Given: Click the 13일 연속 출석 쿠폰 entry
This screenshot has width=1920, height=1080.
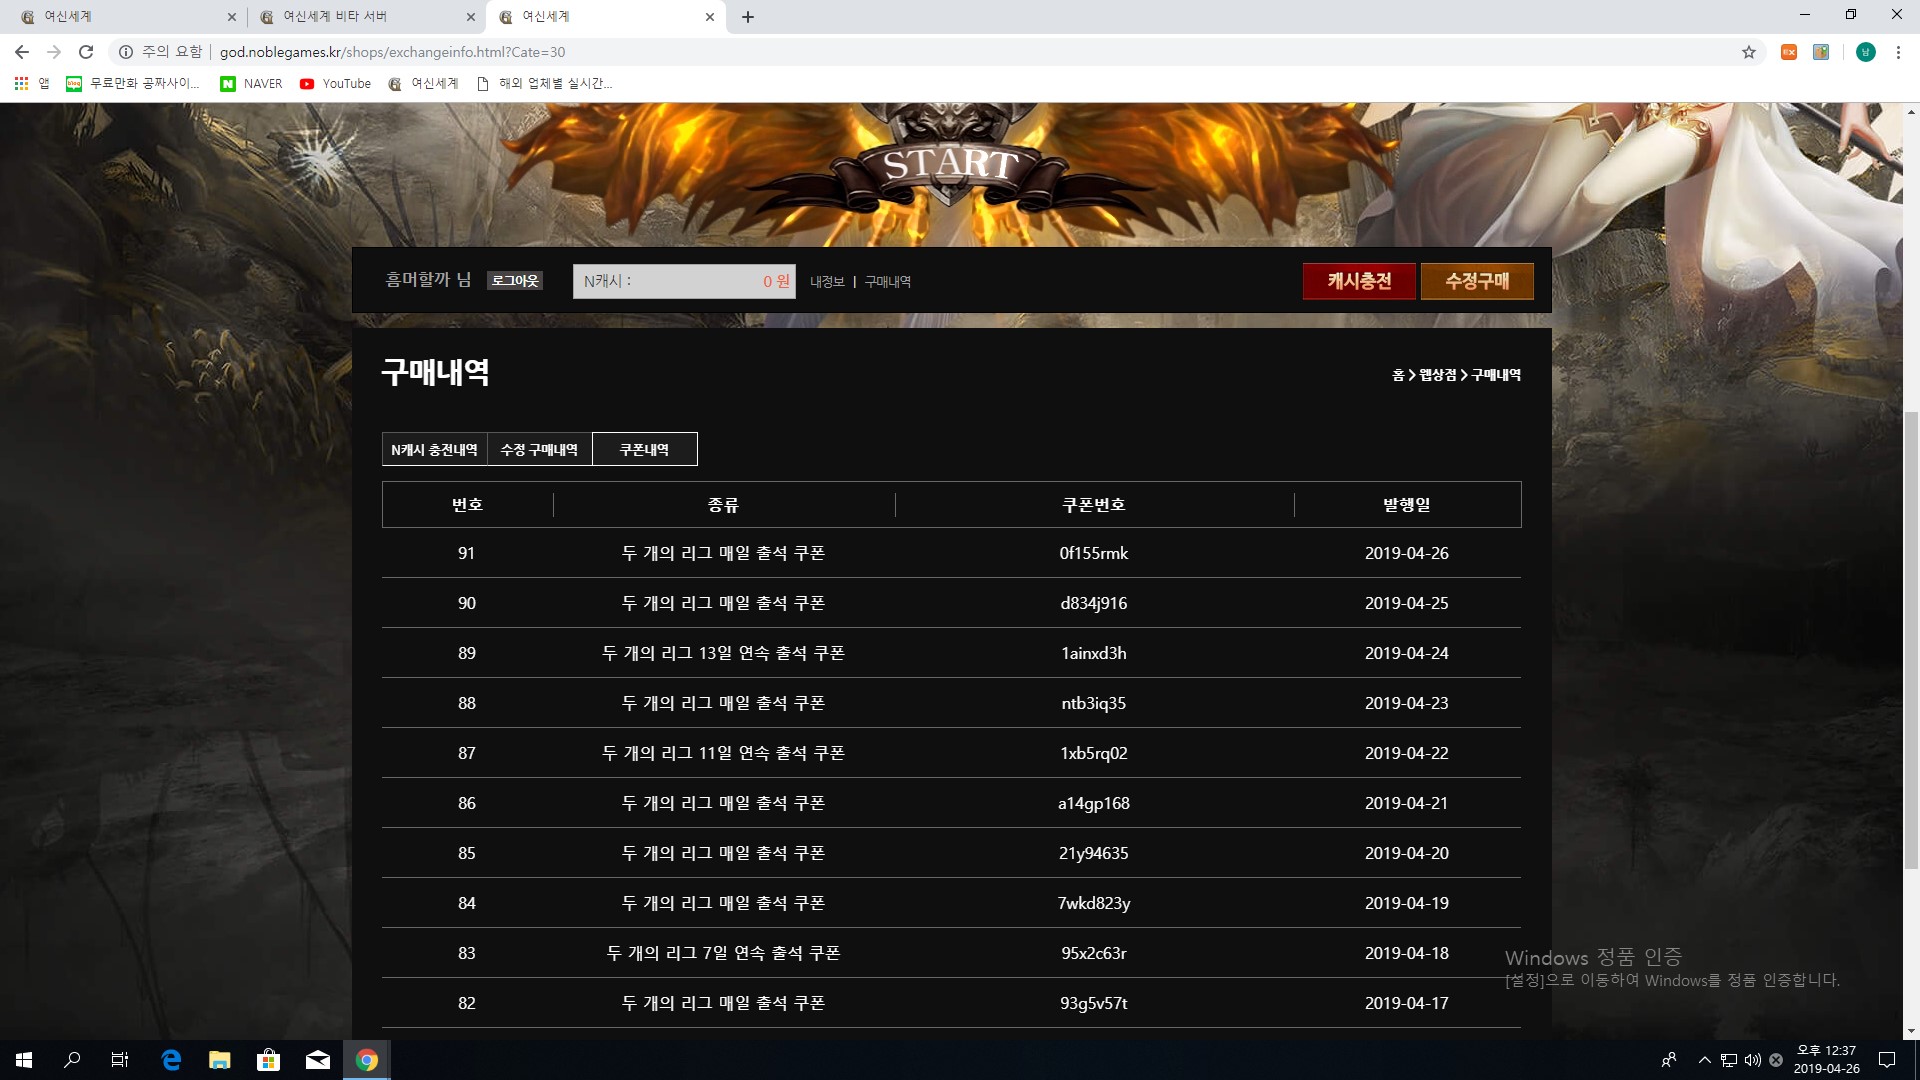Looking at the screenshot, I should [x=723, y=653].
